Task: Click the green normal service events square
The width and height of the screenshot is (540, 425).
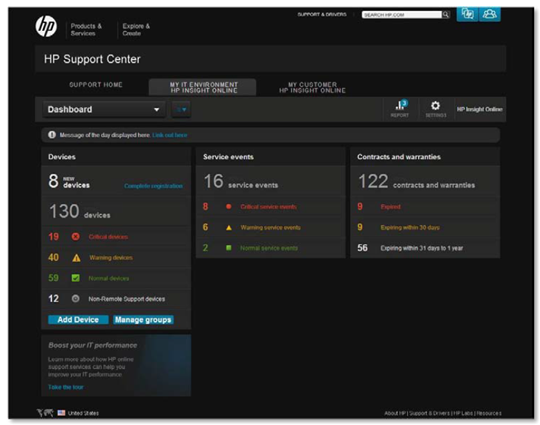Action: [228, 248]
